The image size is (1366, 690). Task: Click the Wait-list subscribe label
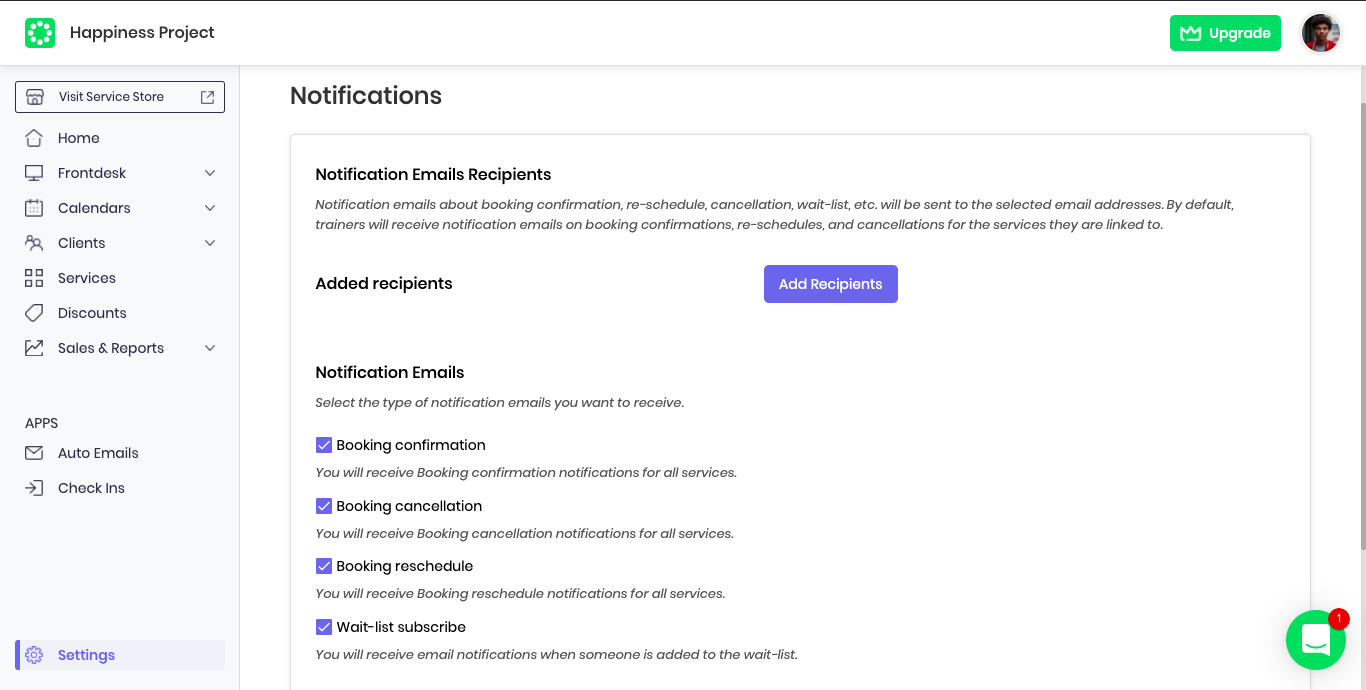point(401,627)
